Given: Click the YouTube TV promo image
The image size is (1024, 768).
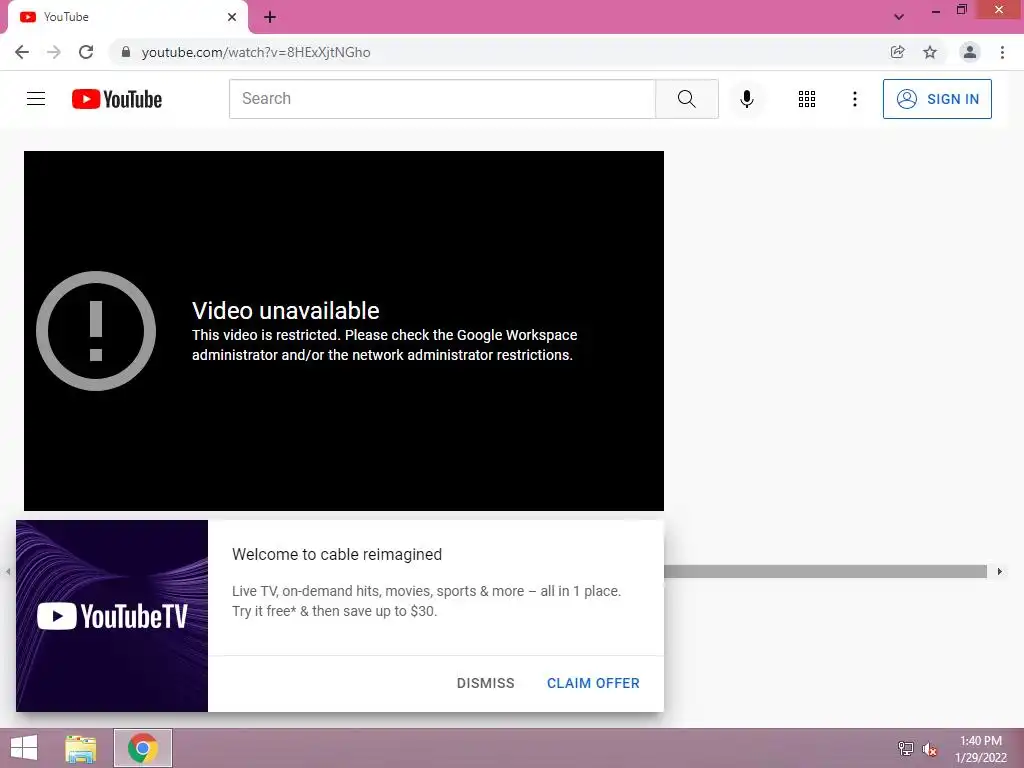Looking at the screenshot, I should coord(112,616).
